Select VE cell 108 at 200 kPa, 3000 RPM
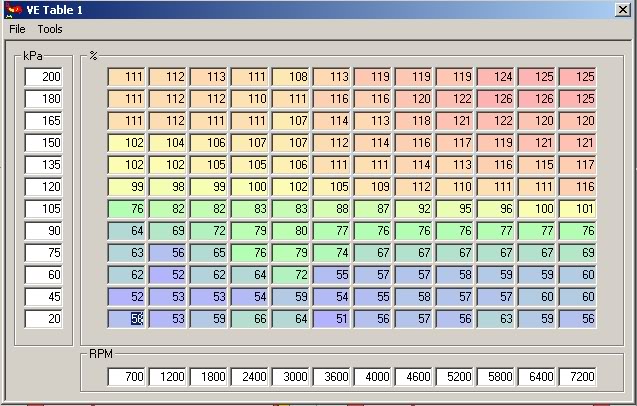The image size is (637, 406). pyautogui.click(x=290, y=77)
